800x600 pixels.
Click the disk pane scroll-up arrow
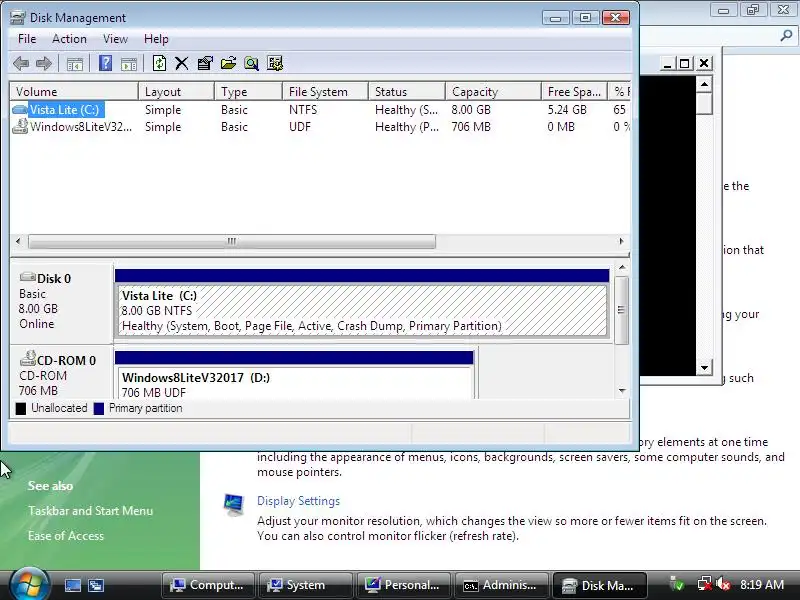click(x=622, y=267)
